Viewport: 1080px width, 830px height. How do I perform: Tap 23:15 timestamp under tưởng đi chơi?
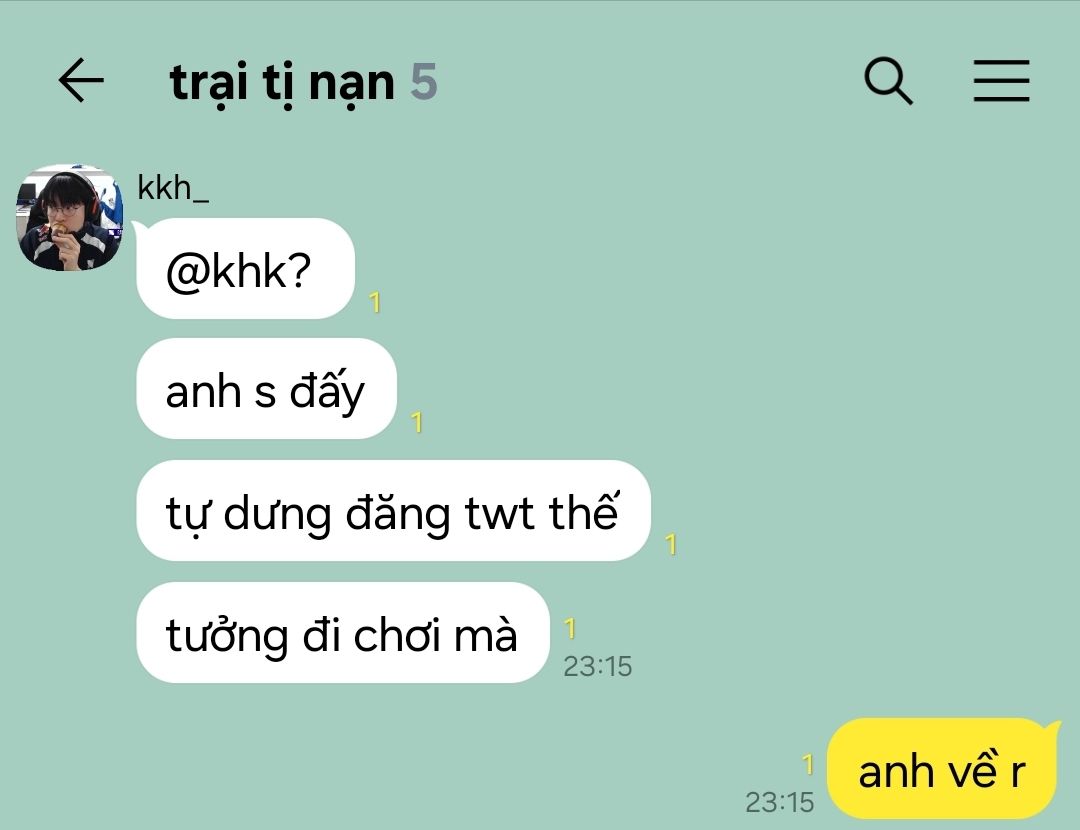pos(597,666)
